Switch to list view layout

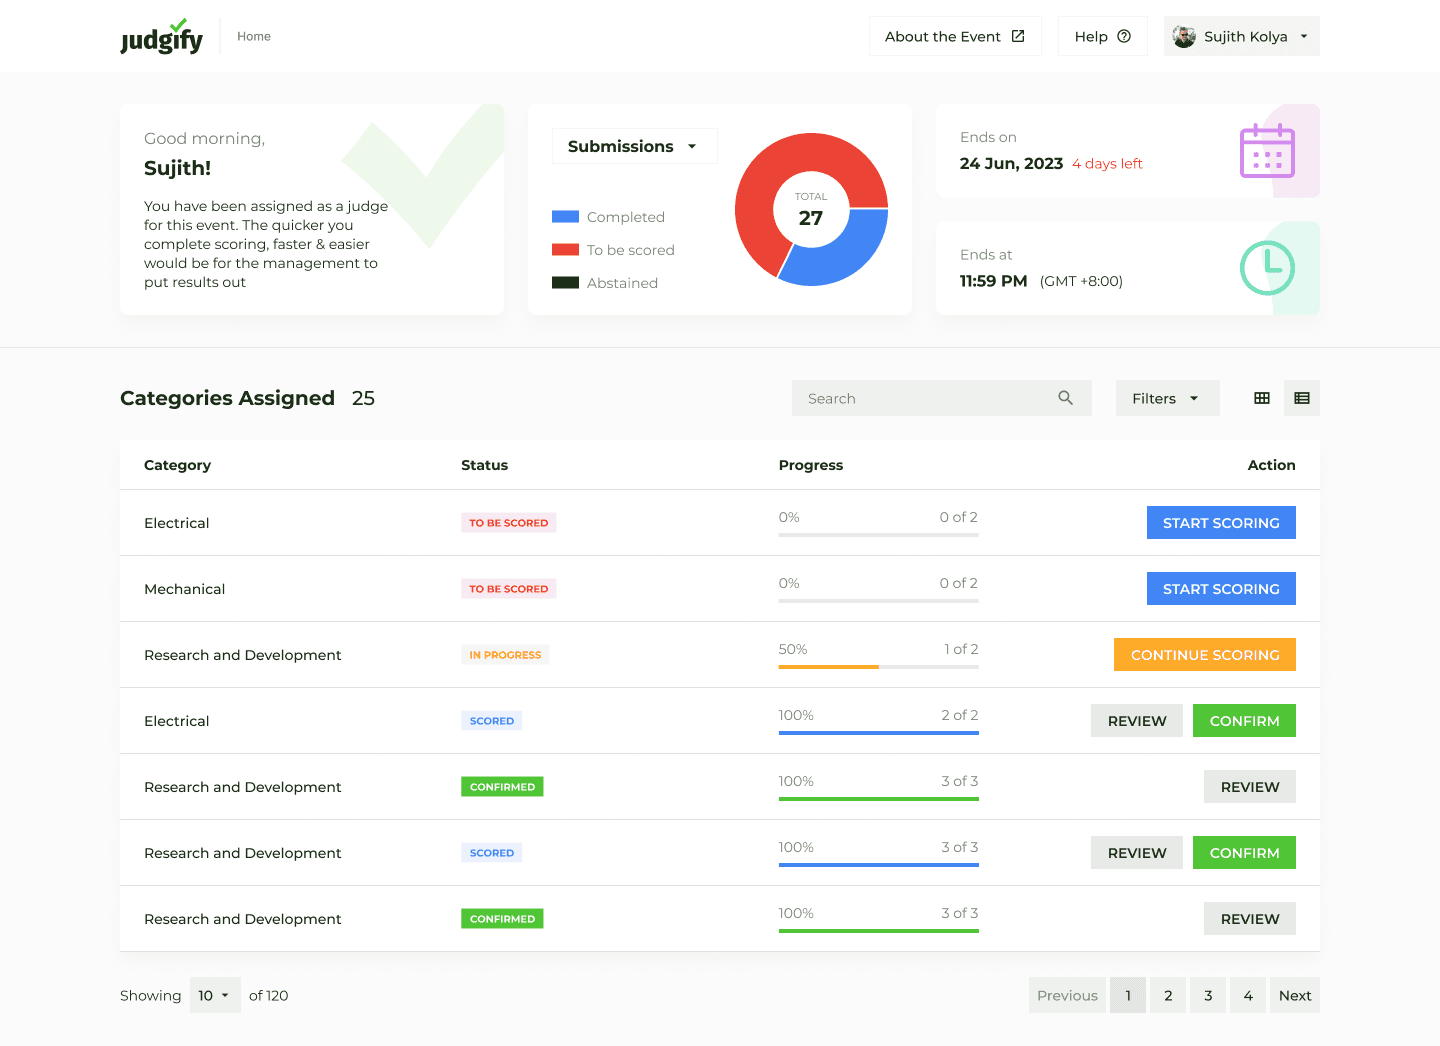pyautogui.click(x=1302, y=398)
